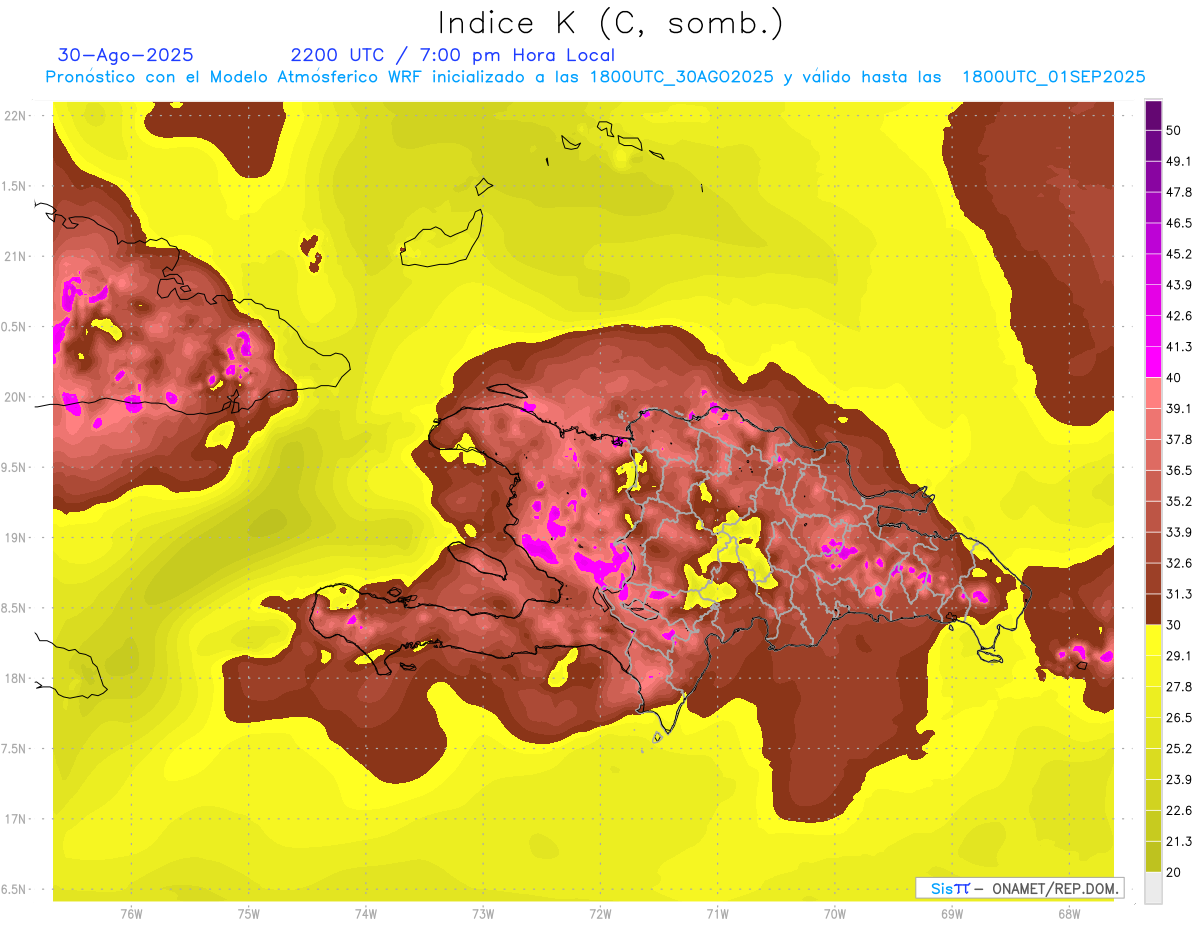Click the "75W" longitude label
Image resolution: width=1200 pixels, height=927 pixels.
click(248, 913)
